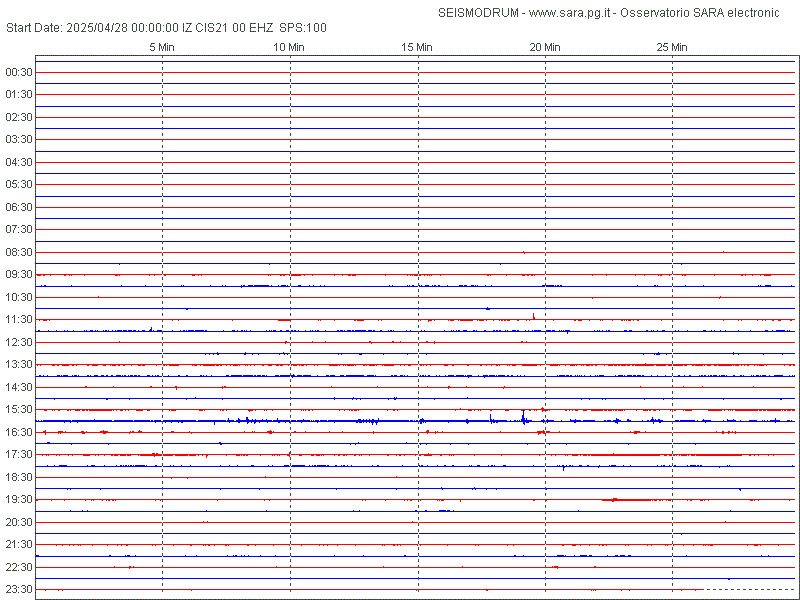Select the 02:30 row label
800x600 pixels.
pyautogui.click(x=19, y=117)
